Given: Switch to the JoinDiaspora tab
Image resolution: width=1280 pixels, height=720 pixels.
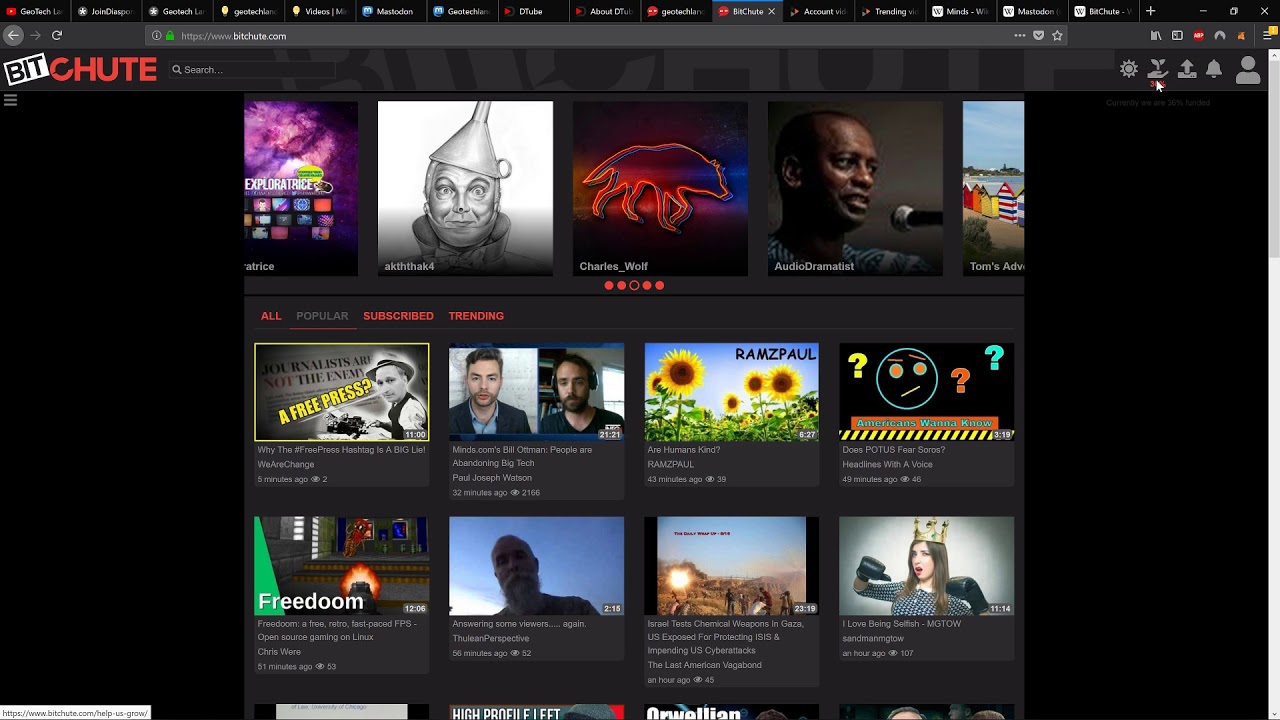Looking at the screenshot, I should pyautogui.click(x=104, y=12).
